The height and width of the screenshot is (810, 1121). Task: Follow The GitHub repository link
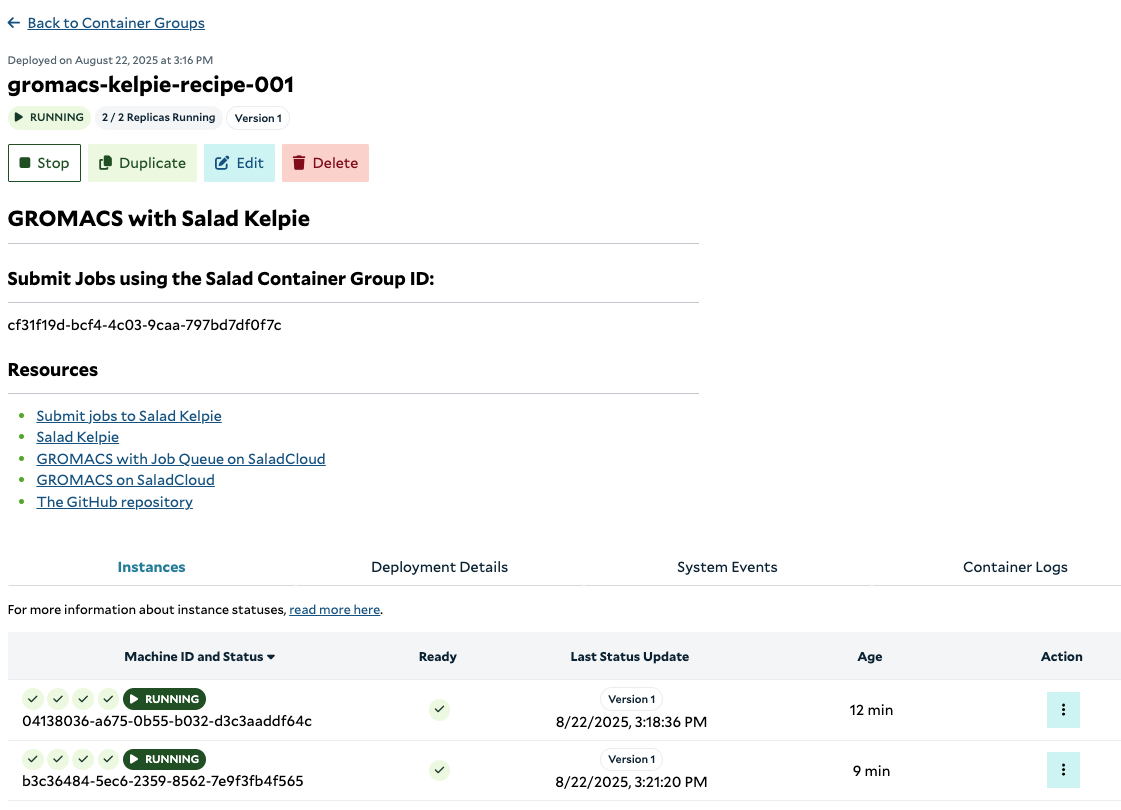(x=114, y=502)
